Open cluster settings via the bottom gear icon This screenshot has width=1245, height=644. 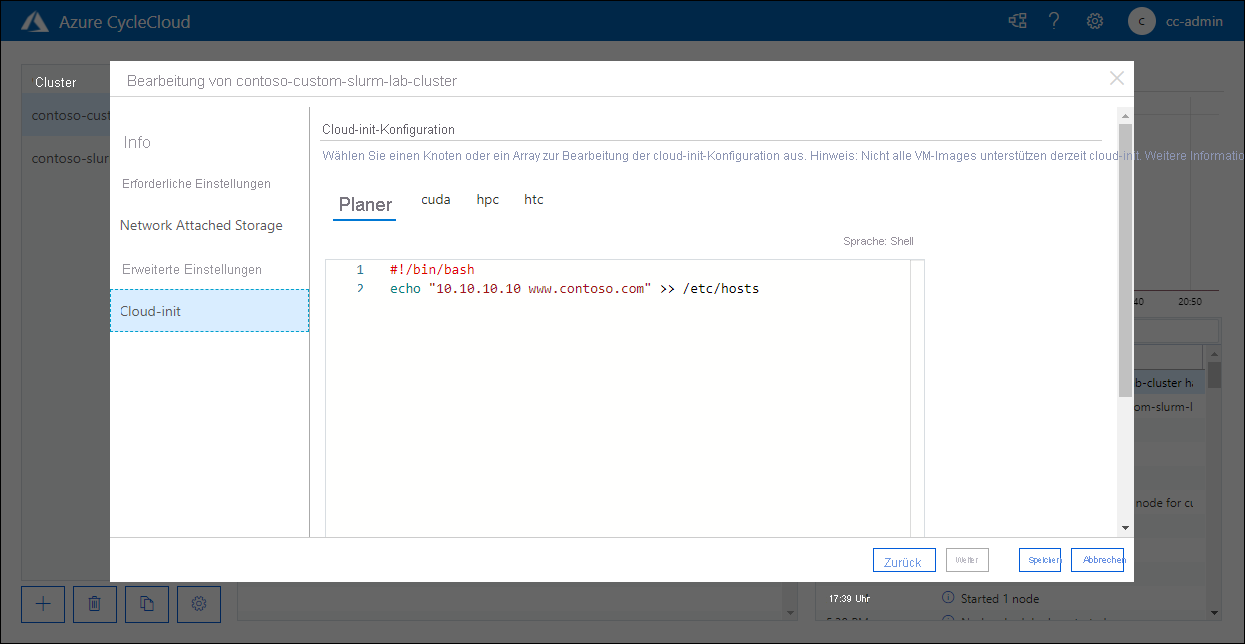tap(198, 604)
